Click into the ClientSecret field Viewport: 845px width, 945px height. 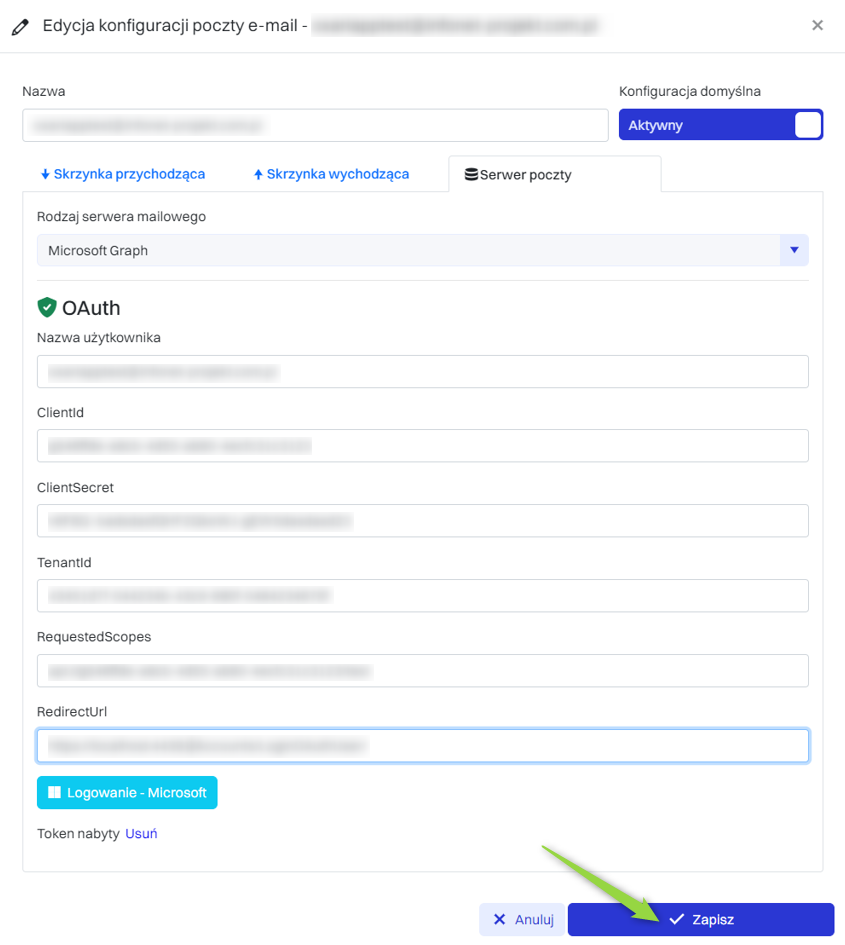point(422,521)
